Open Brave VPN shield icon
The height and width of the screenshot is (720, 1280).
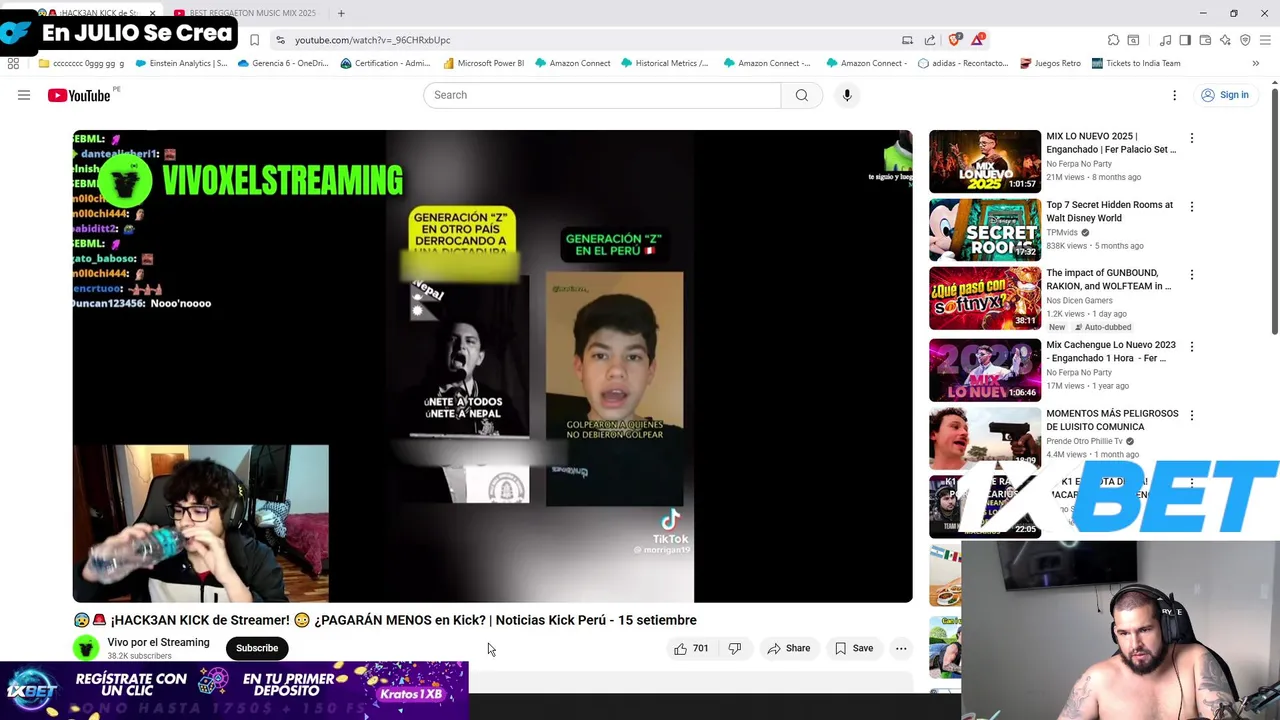pyautogui.click(x=1245, y=40)
